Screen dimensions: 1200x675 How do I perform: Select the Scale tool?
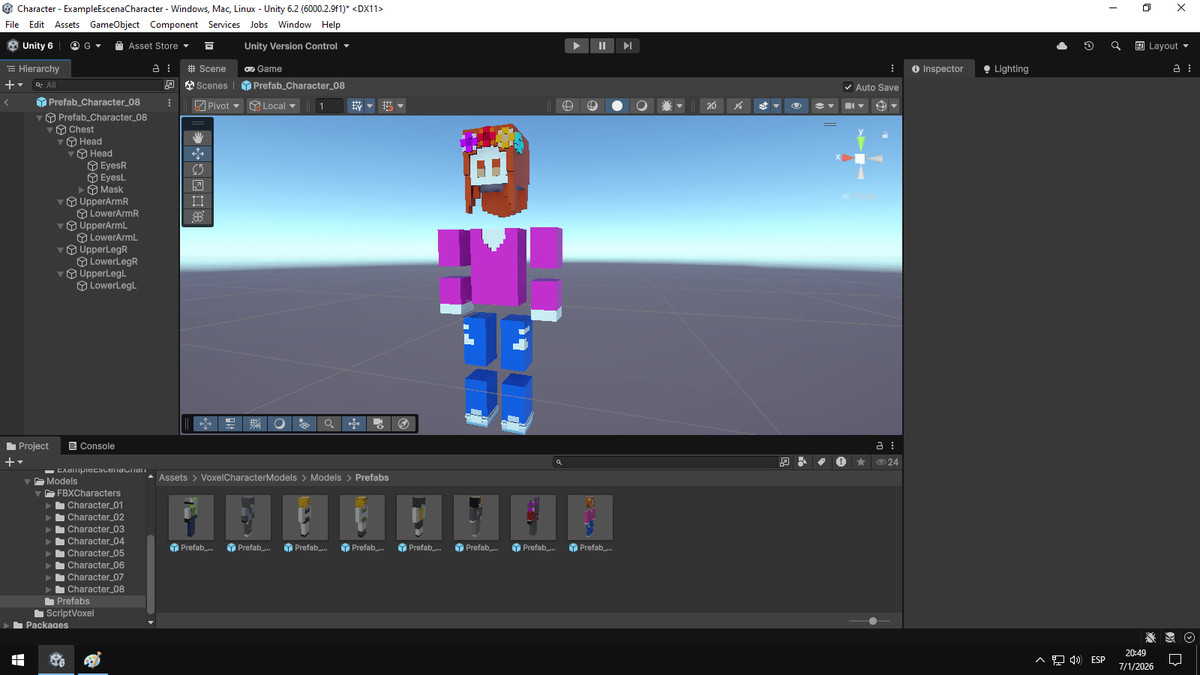(197, 185)
